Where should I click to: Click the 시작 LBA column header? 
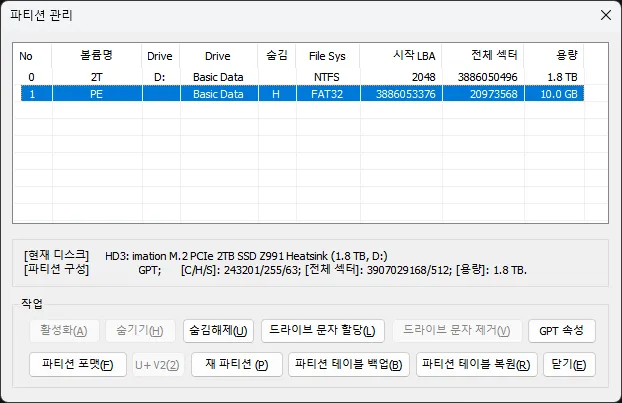click(x=400, y=57)
